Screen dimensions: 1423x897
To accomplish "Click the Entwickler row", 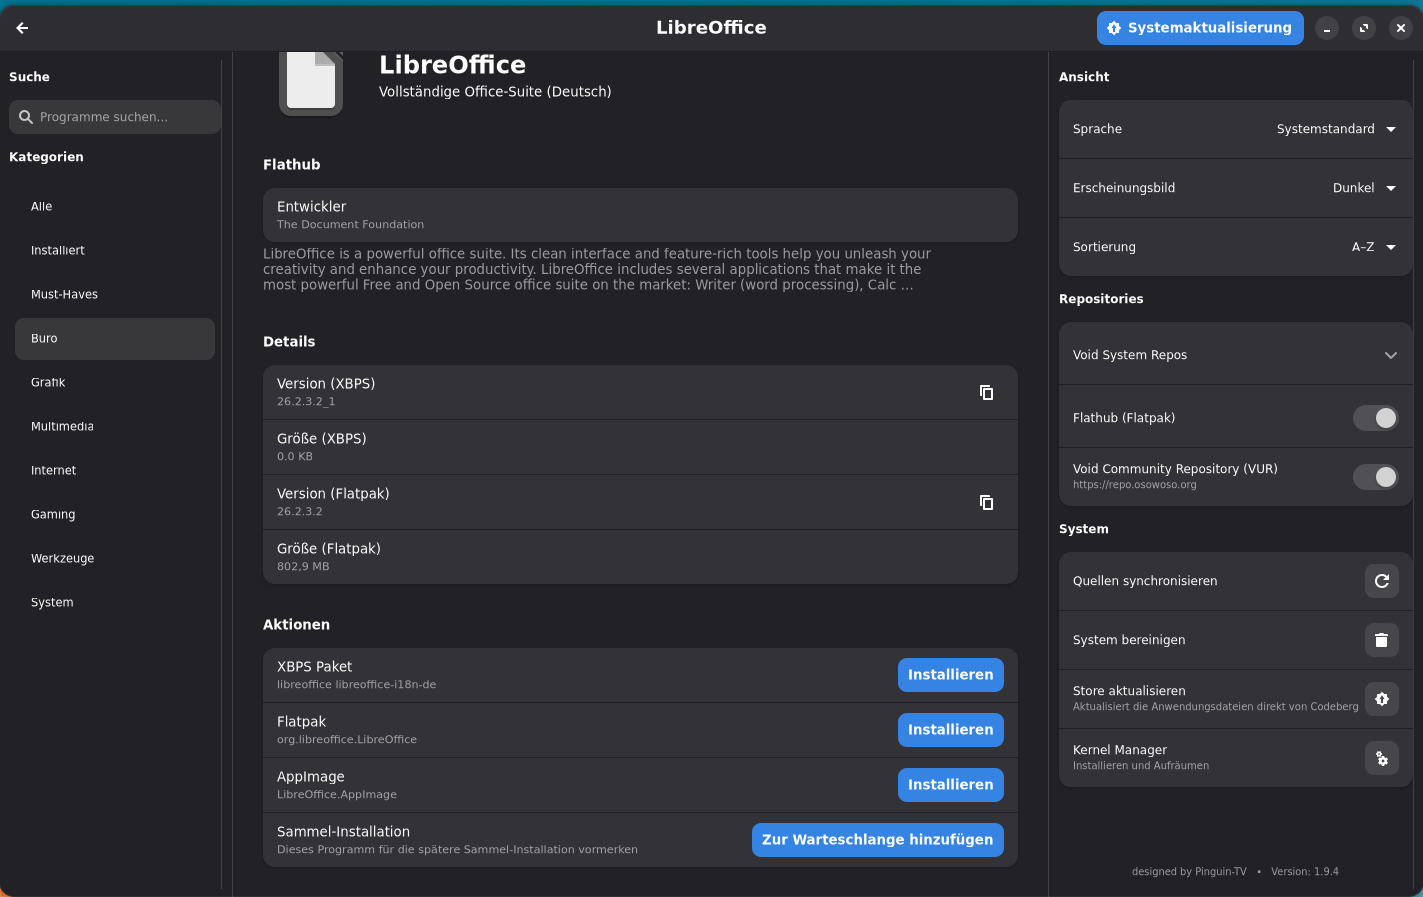I will pyautogui.click(x=640, y=215).
